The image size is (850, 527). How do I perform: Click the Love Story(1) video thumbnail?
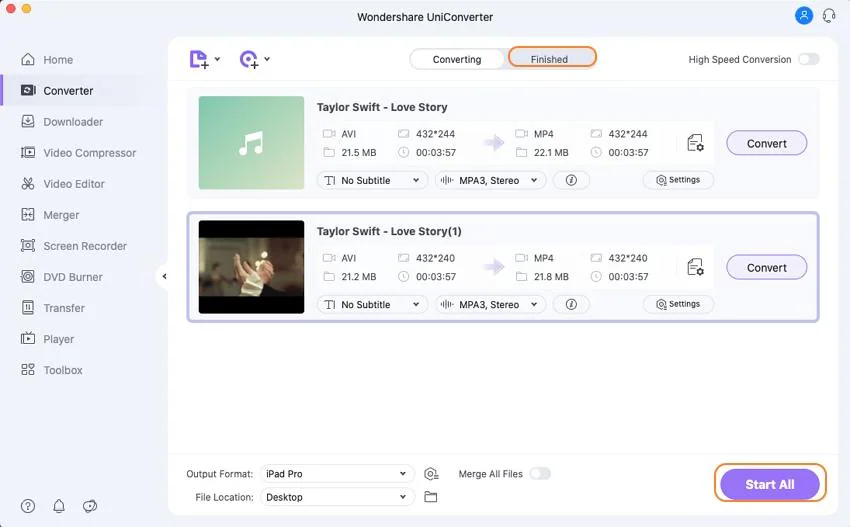(251, 267)
